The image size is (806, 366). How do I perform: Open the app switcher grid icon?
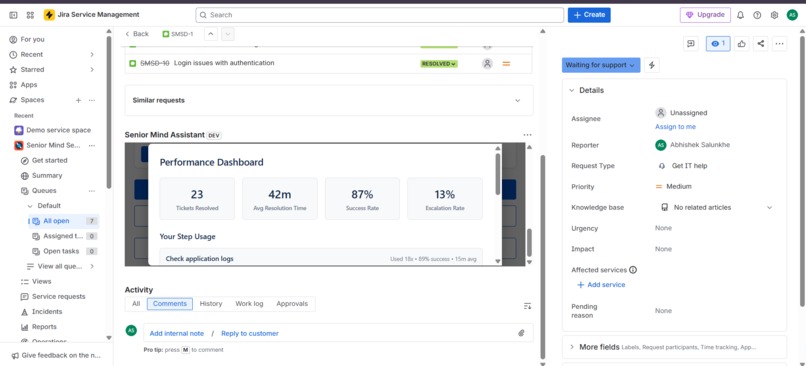tap(30, 15)
